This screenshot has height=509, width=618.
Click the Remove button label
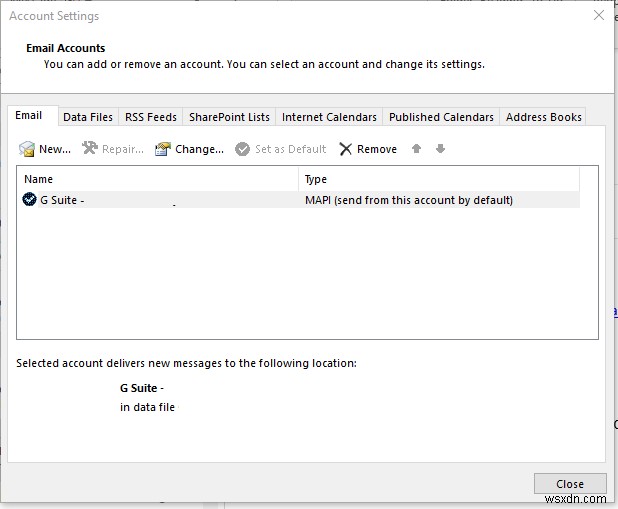pos(377,149)
